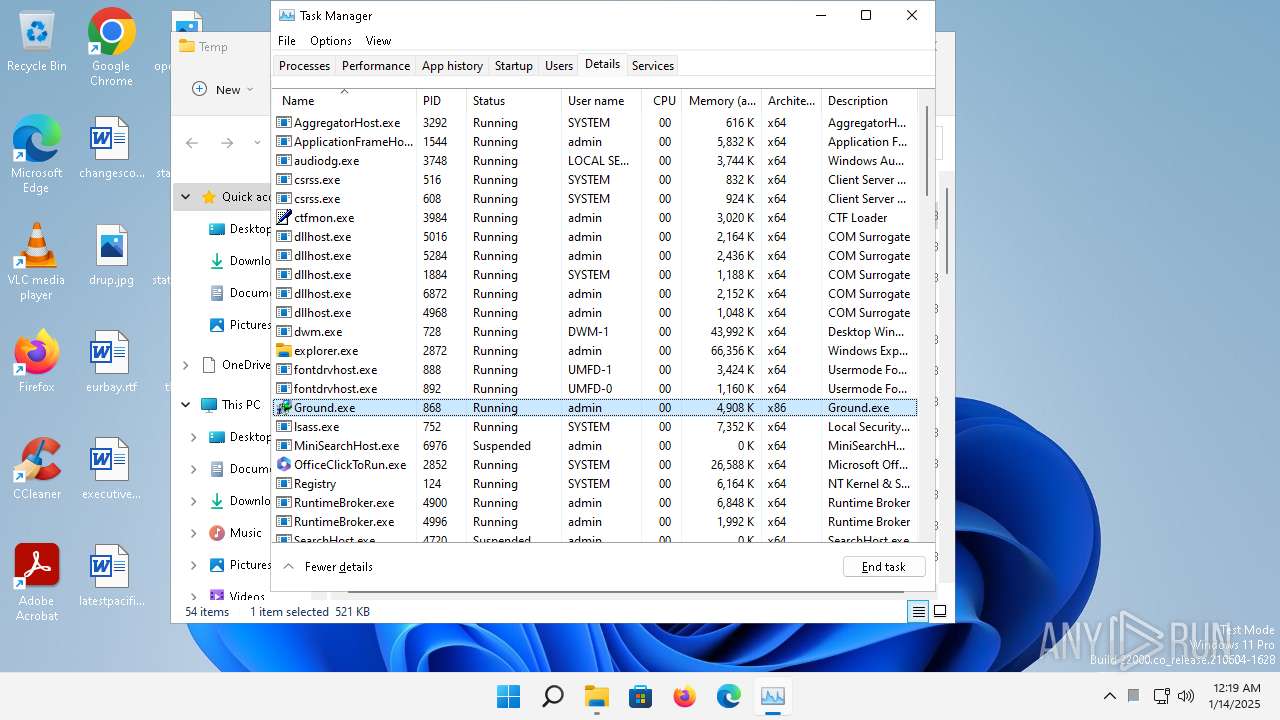Sort by the User name column header
Screen dimensions: 1280x720
pyautogui.click(x=602, y=101)
